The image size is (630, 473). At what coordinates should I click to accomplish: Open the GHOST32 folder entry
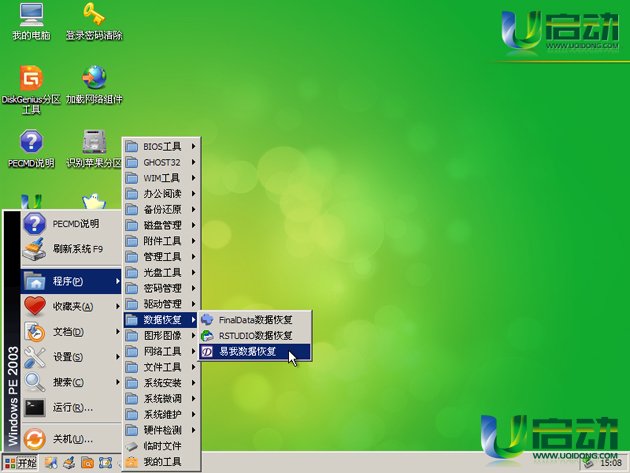coord(161,162)
